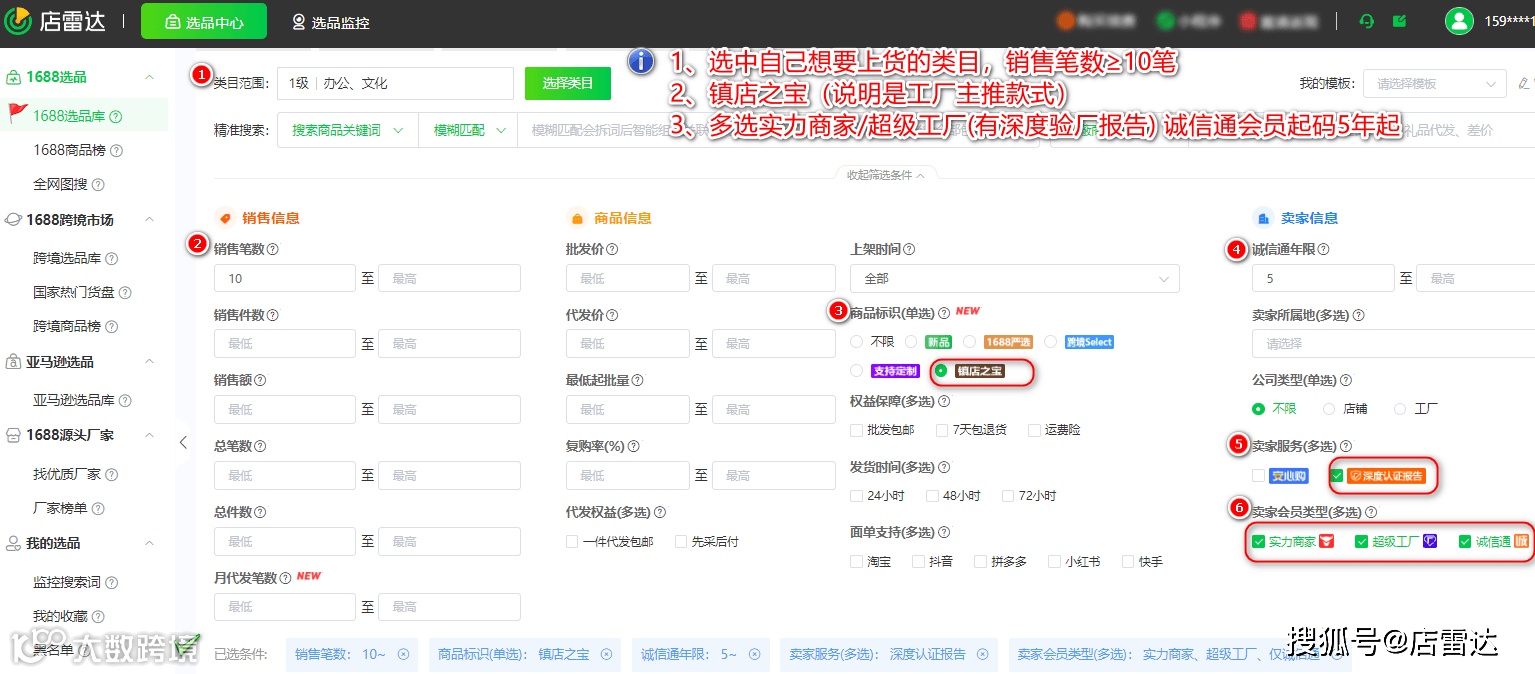Collapse the 1688源头厂家 sidebar group
Viewport: 1535px width, 674px height.
coord(150,436)
